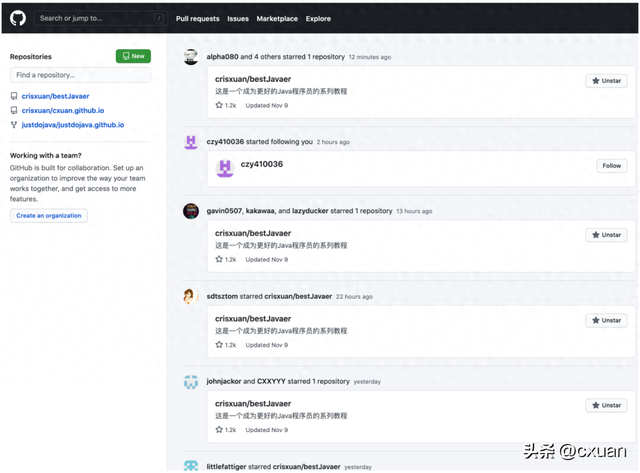The width and height of the screenshot is (640, 473).
Task: Click '2 hours ago' timestamp text
Action: point(333,142)
